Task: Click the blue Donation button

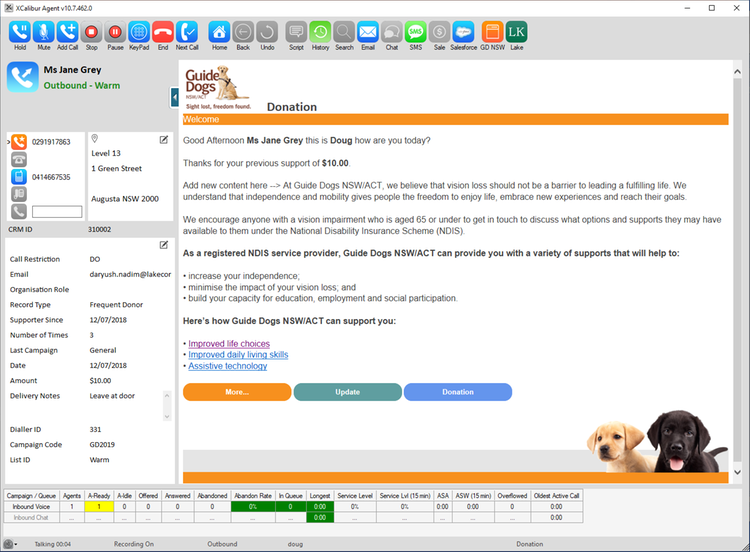Action: [x=458, y=392]
